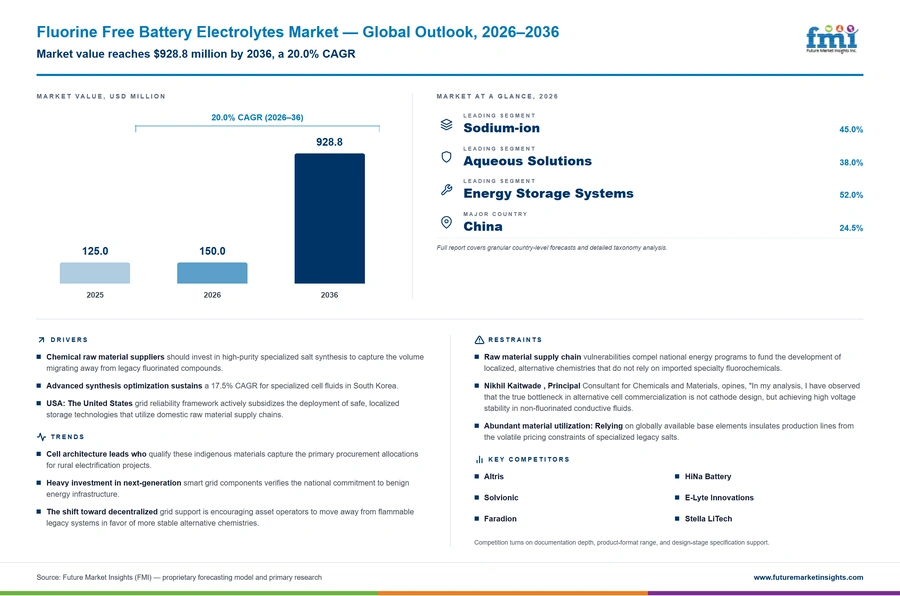Click the HiNa Battery competitor entry
The height and width of the screenshot is (596, 900).
click(x=708, y=477)
